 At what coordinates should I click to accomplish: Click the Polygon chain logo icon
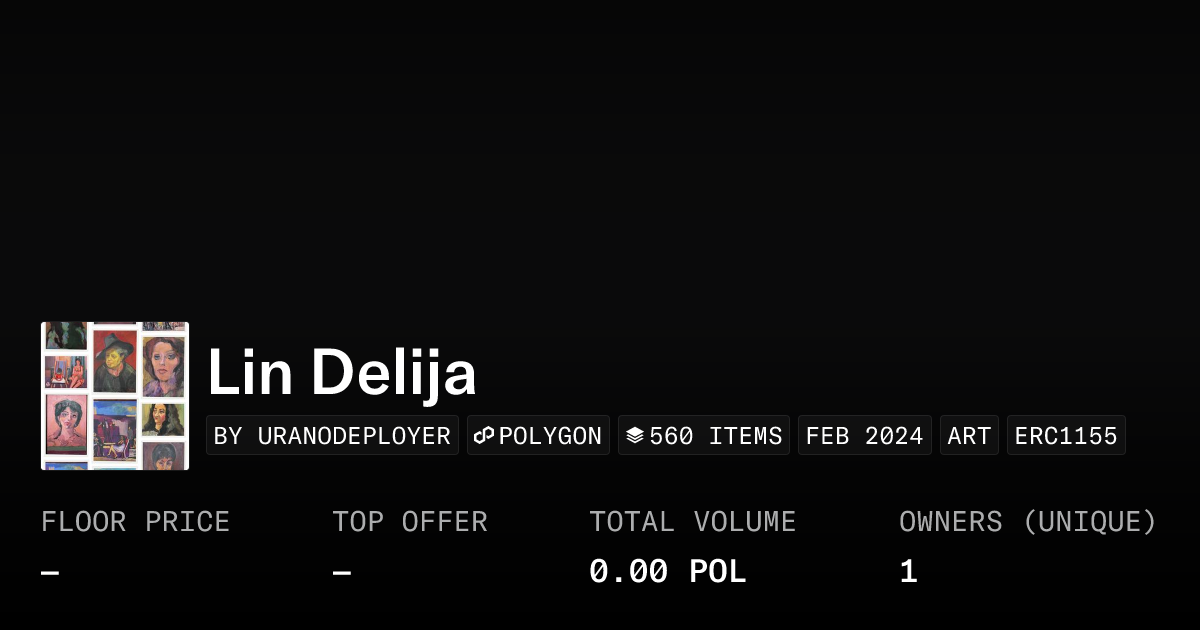click(485, 436)
